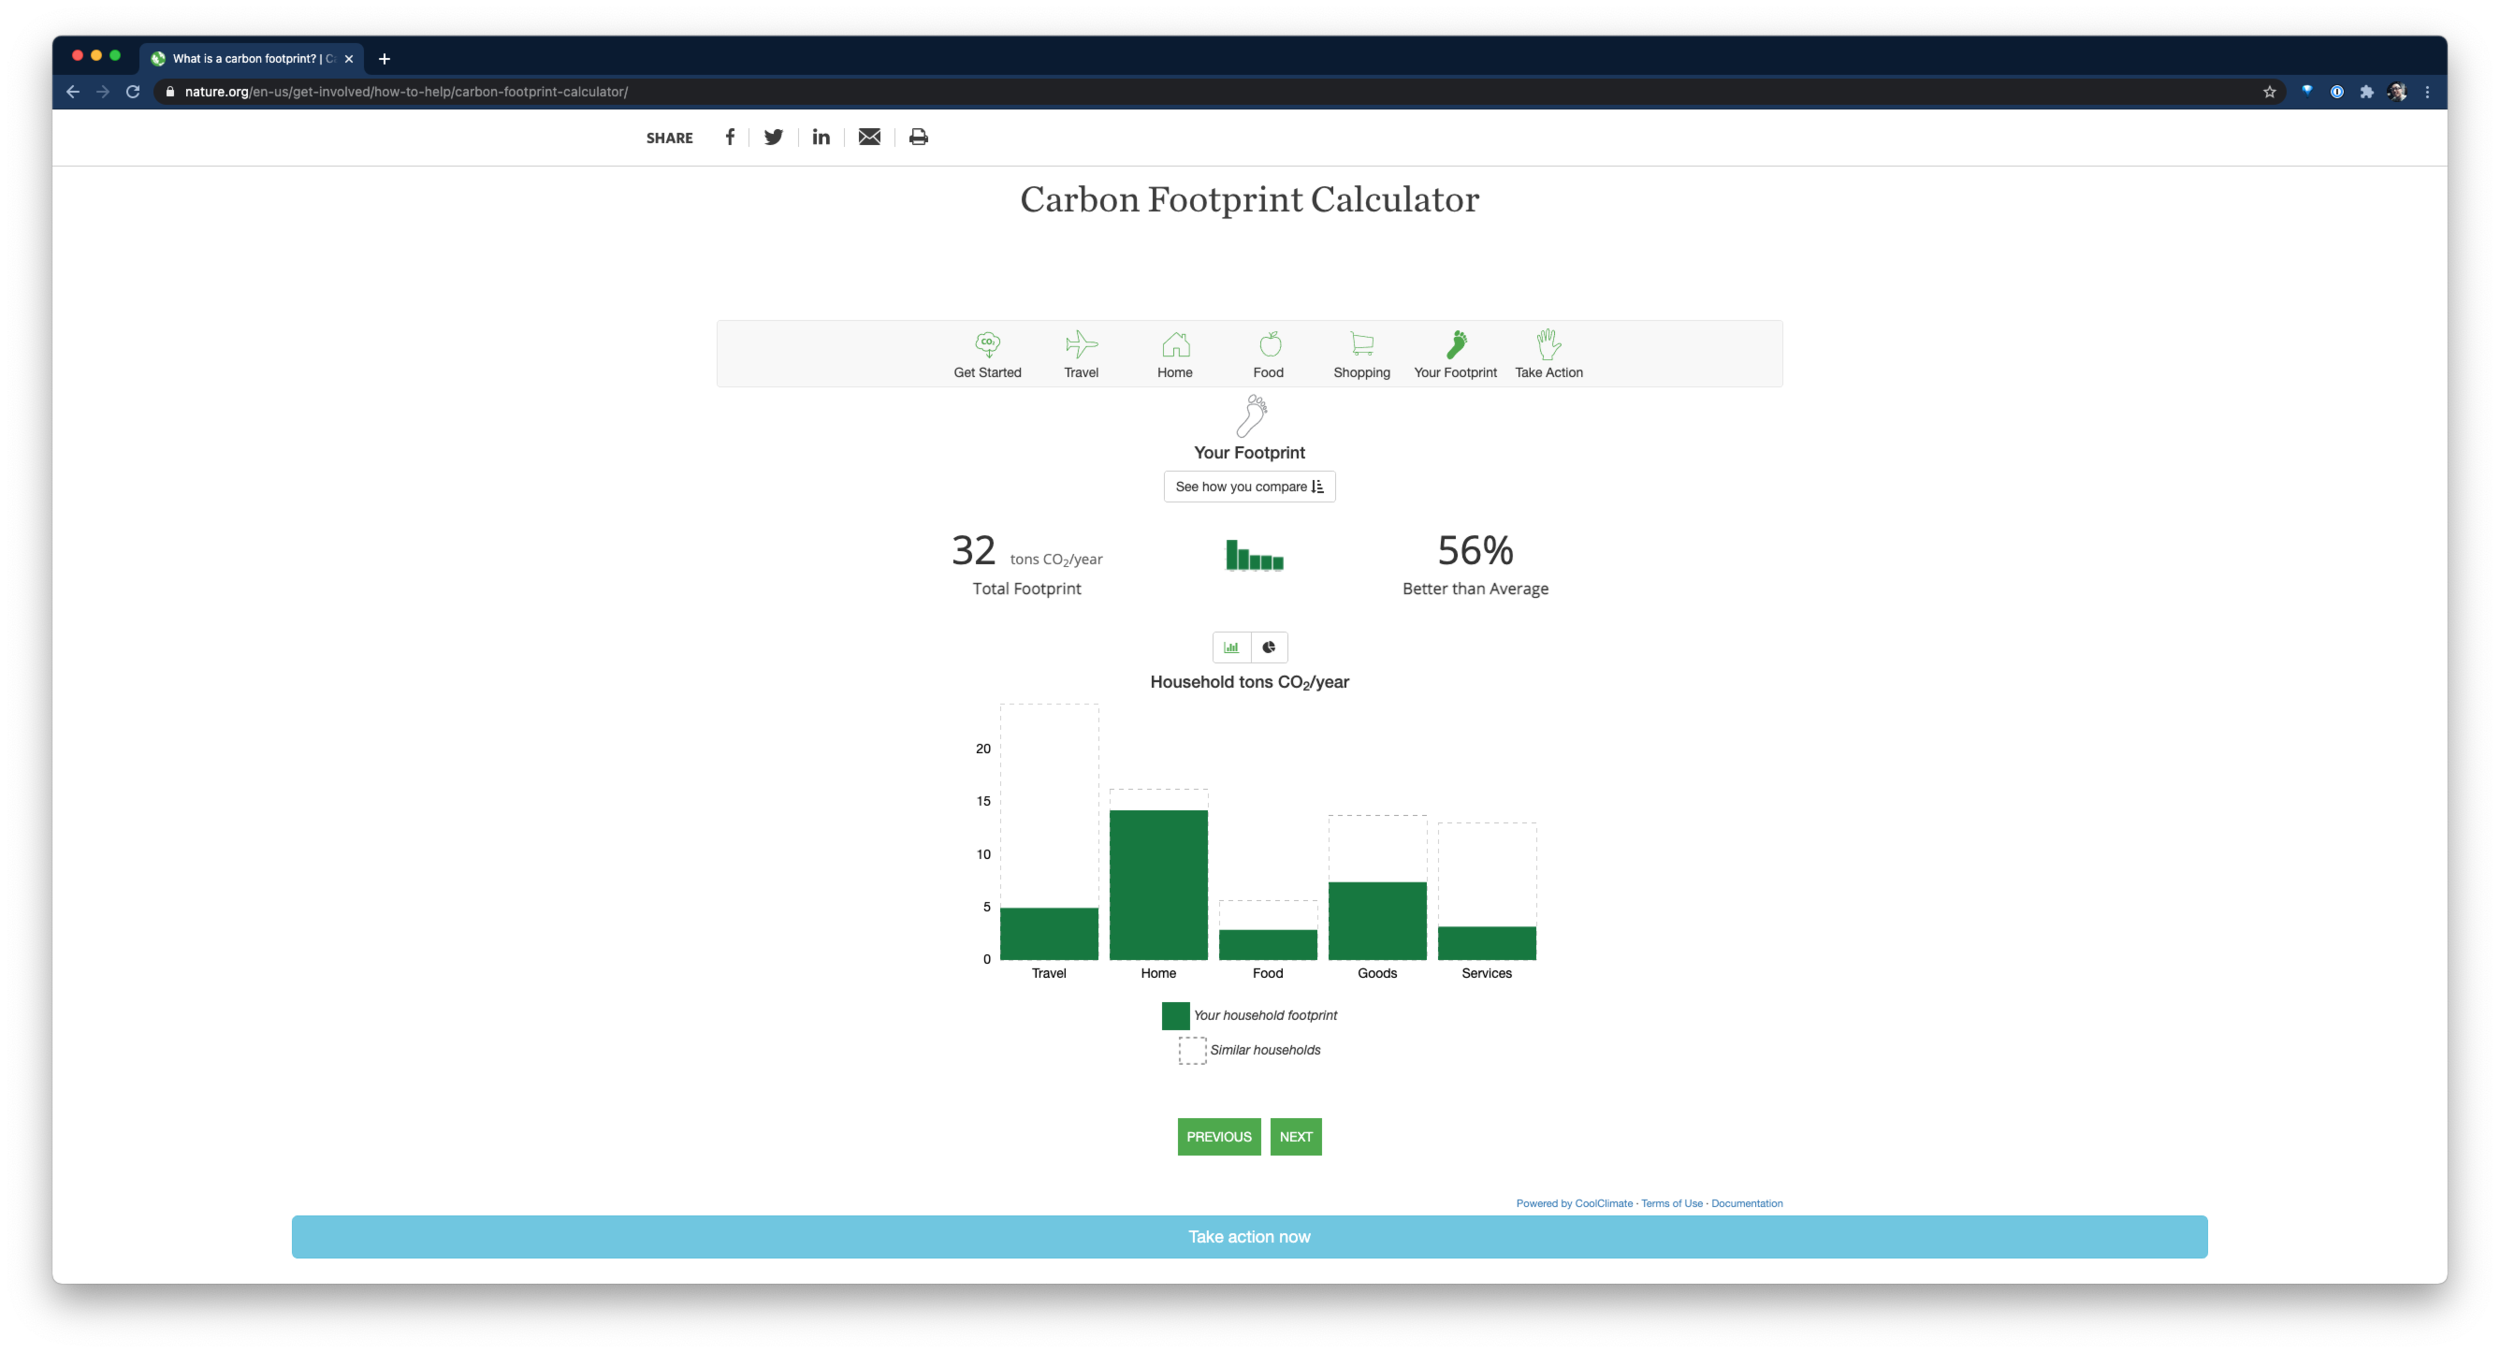The width and height of the screenshot is (2500, 1353).
Task: Share the page on Facebook
Action: click(x=730, y=137)
